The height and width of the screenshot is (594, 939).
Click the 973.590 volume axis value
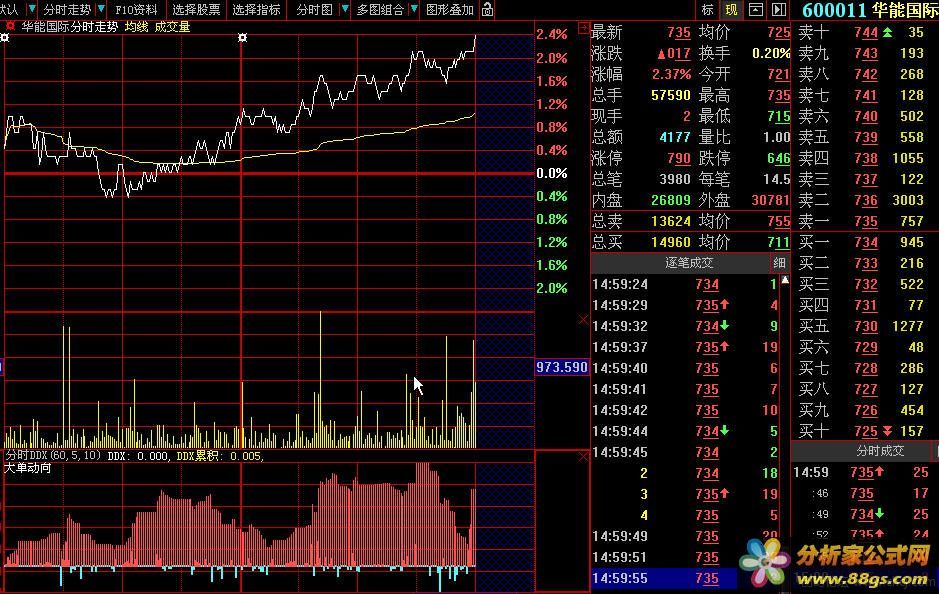pyautogui.click(x=562, y=366)
